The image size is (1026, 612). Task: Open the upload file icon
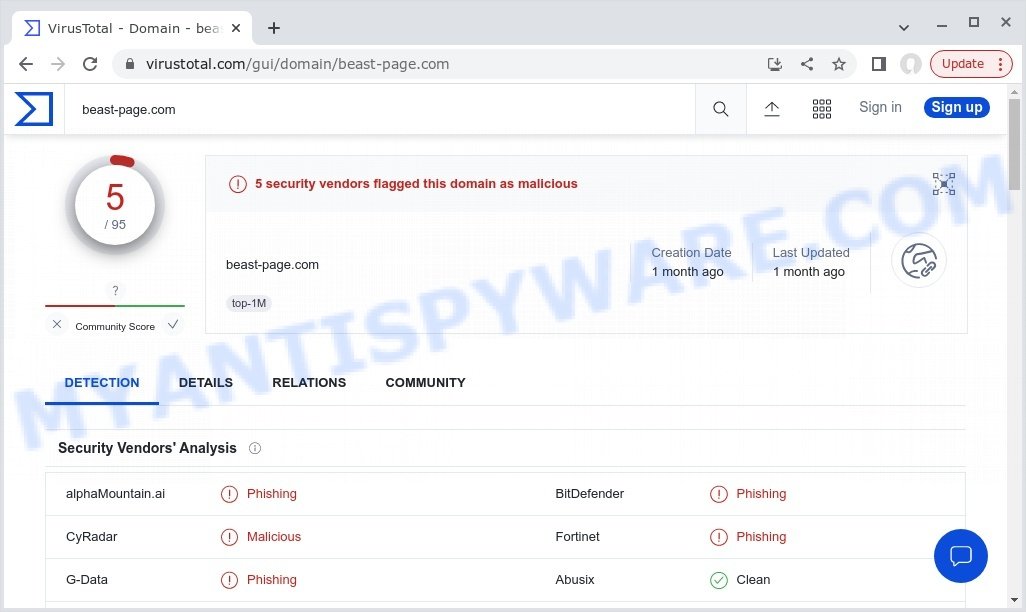pos(772,109)
